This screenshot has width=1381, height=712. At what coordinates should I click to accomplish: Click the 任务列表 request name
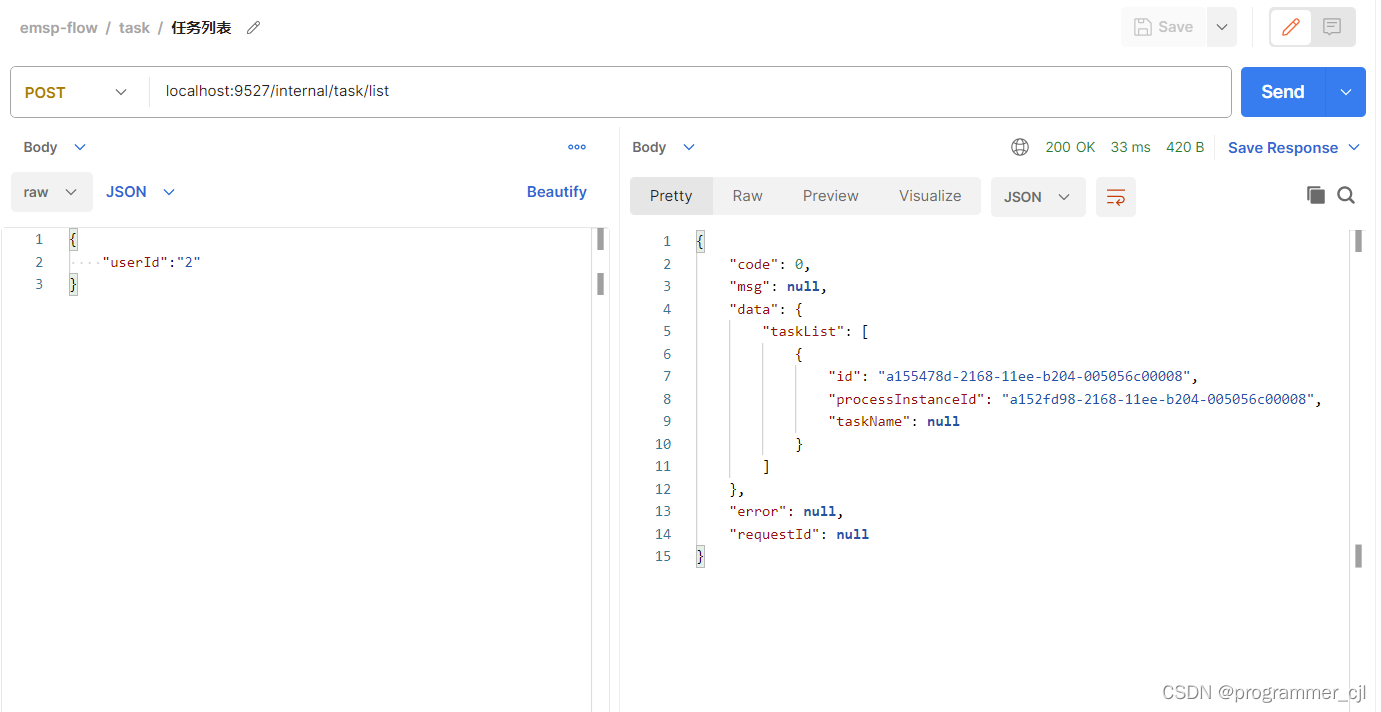pyautogui.click(x=201, y=28)
